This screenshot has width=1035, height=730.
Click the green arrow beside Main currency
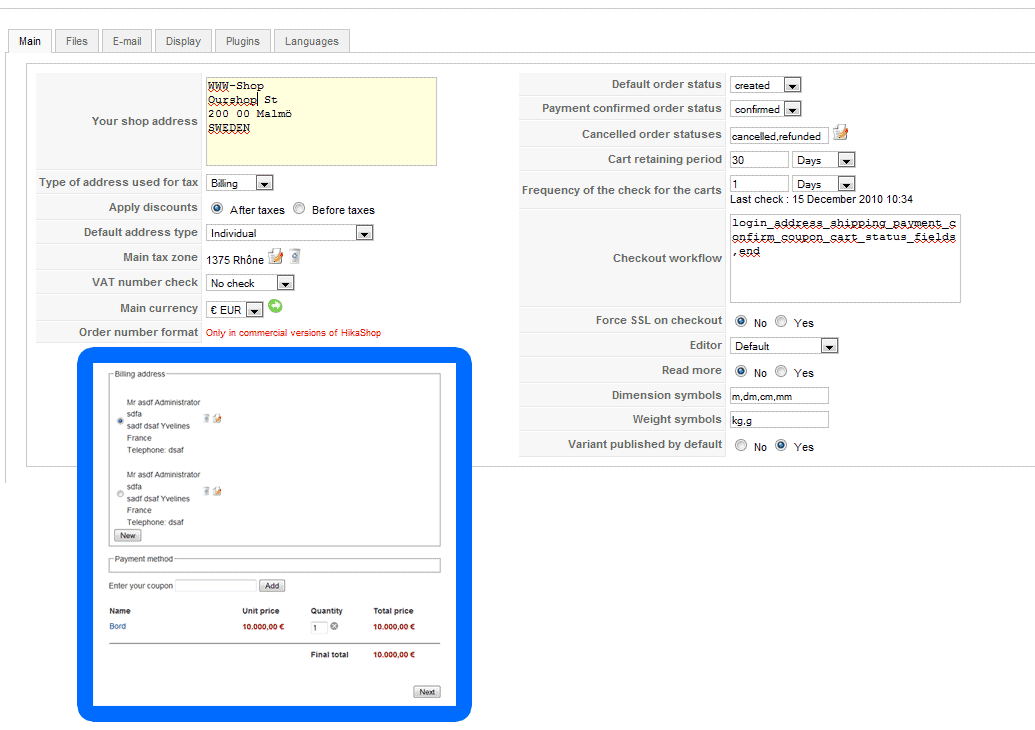point(275,306)
